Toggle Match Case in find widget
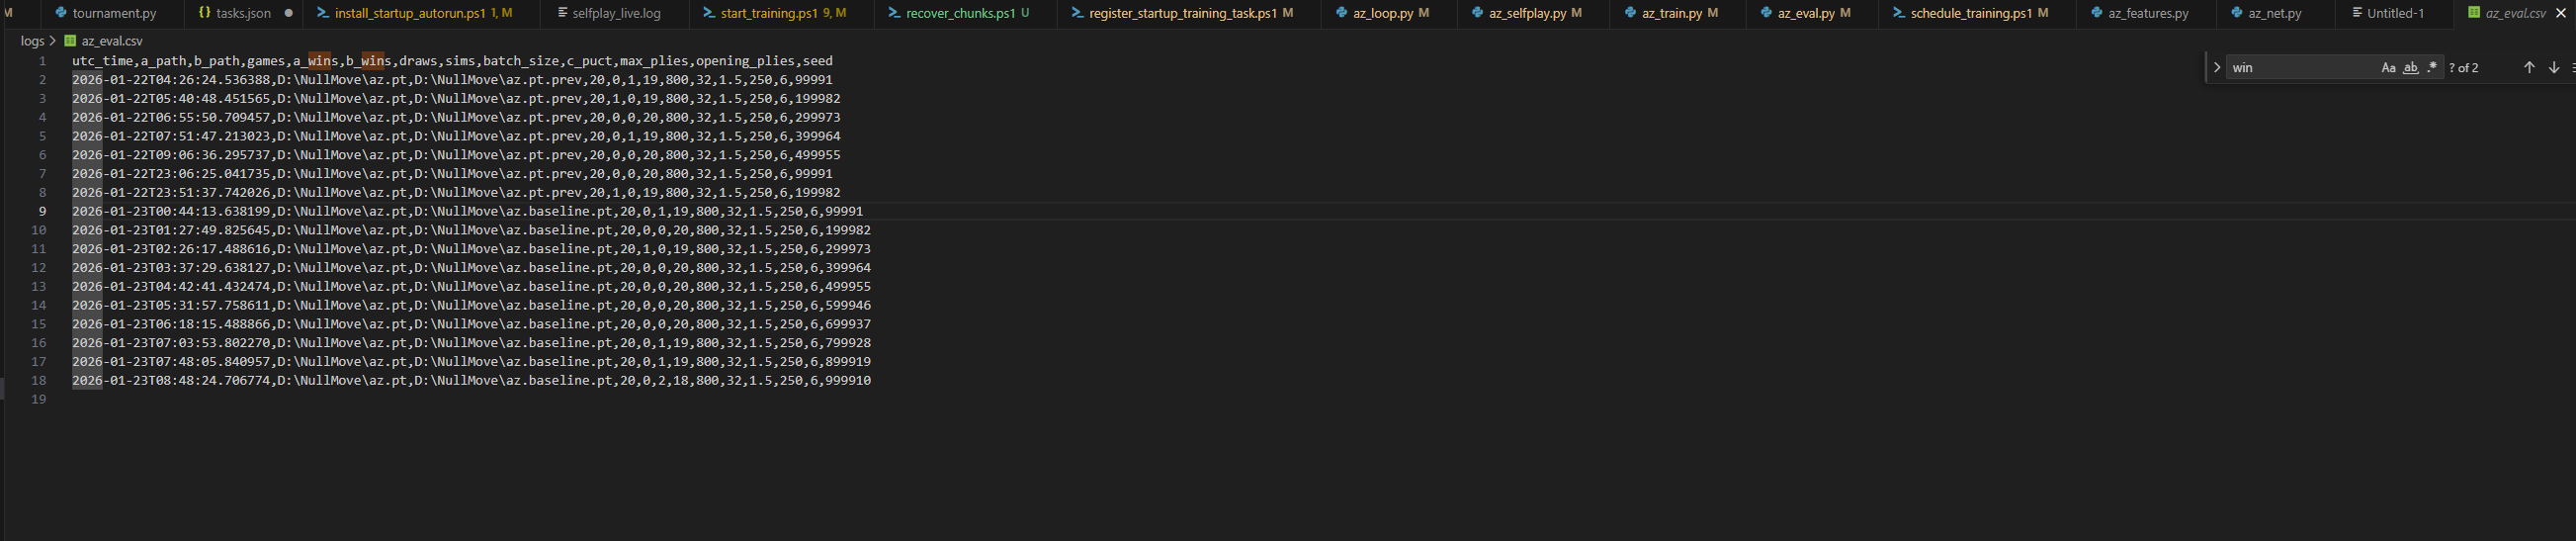Viewport: 2576px width, 541px height. click(2388, 68)
